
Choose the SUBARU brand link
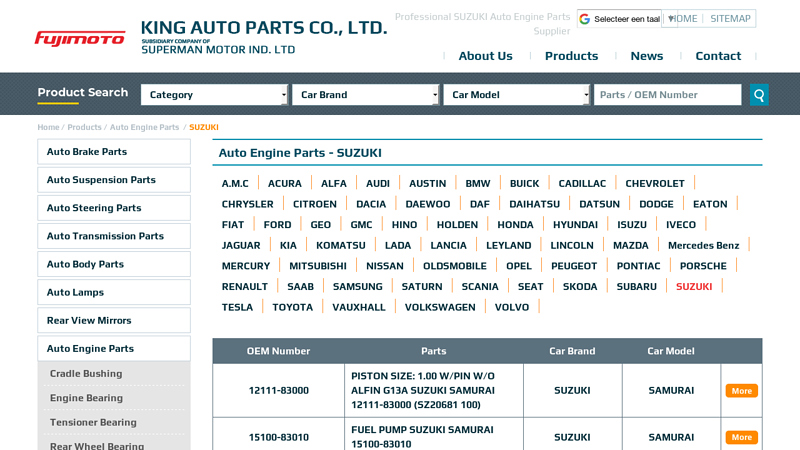[x=636, y=287]
